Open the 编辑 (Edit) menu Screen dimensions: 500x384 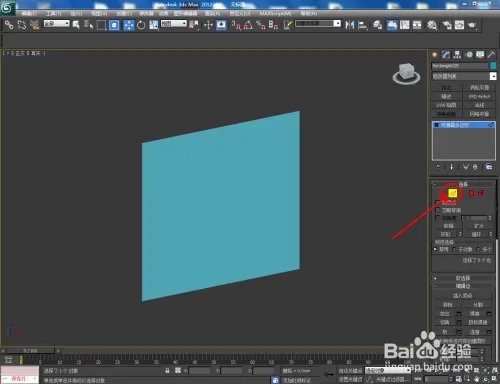[x=29, y=13]
